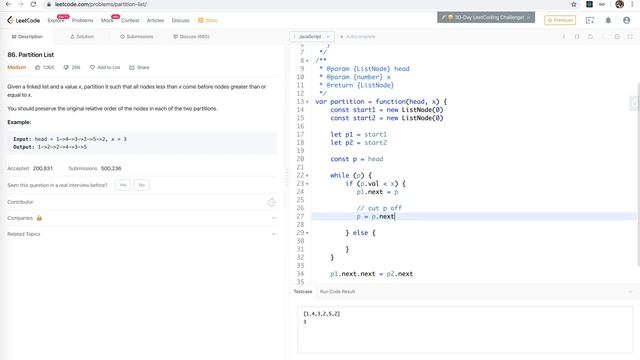Go back using browser back arrow
The width and height of the screenshot is (640, 360).
[8, 4]
